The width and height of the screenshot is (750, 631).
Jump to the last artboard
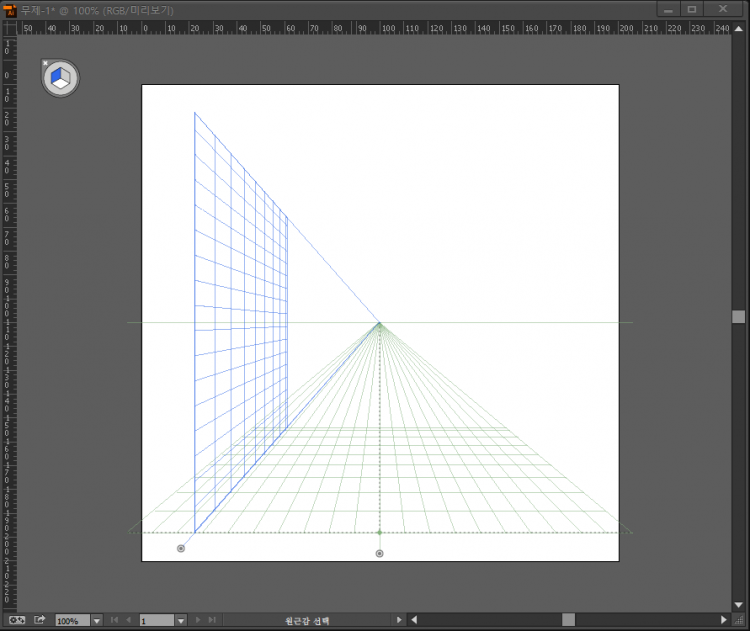click(x=212, y=620)
